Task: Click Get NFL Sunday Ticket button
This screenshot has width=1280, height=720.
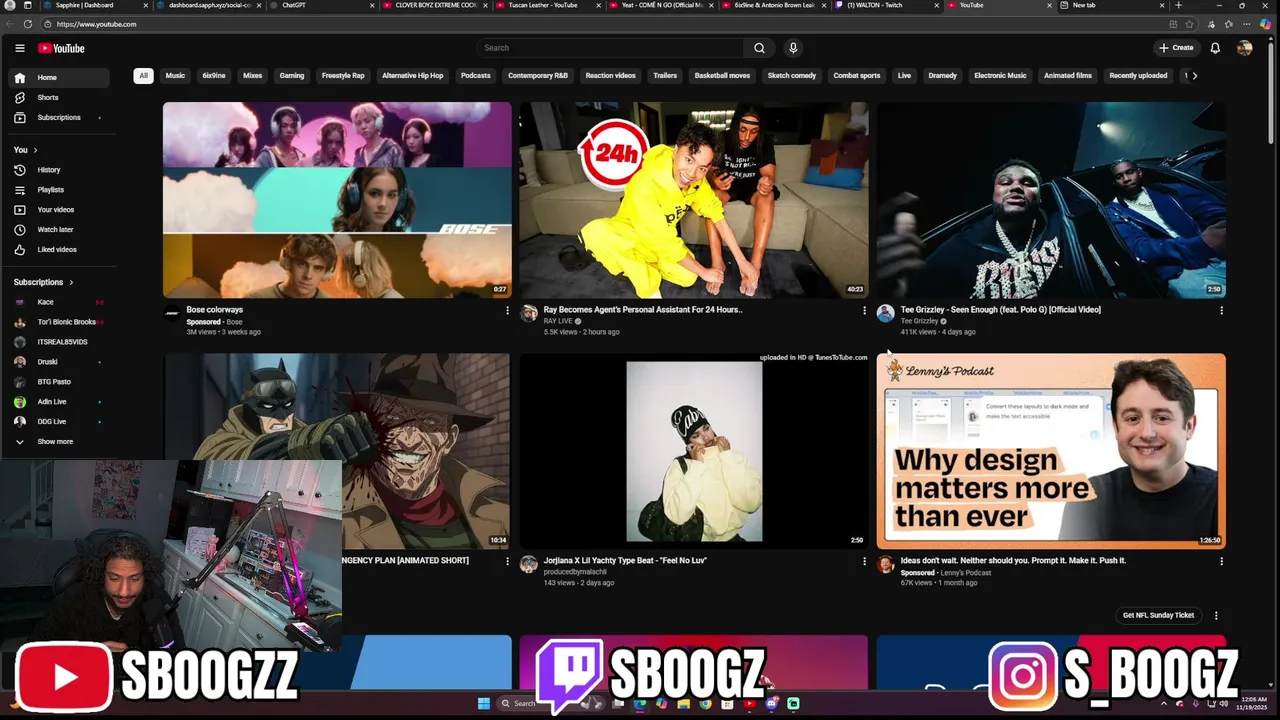Action: 1158,615
